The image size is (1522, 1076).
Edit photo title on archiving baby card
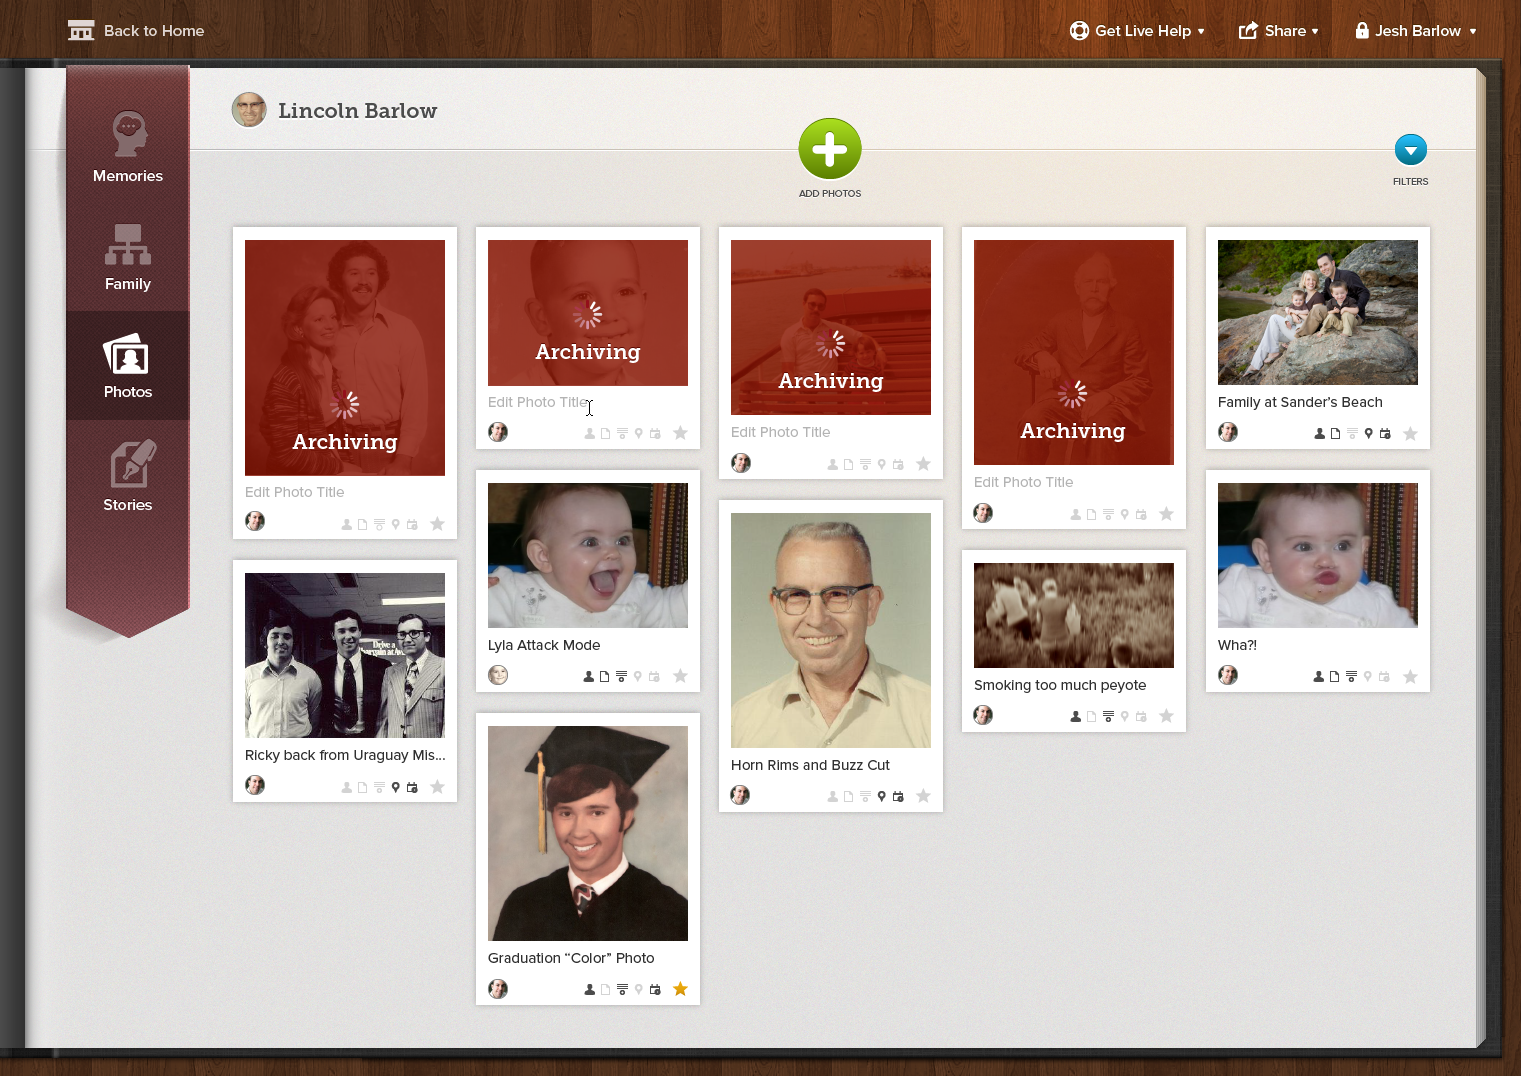click(538, 402)
